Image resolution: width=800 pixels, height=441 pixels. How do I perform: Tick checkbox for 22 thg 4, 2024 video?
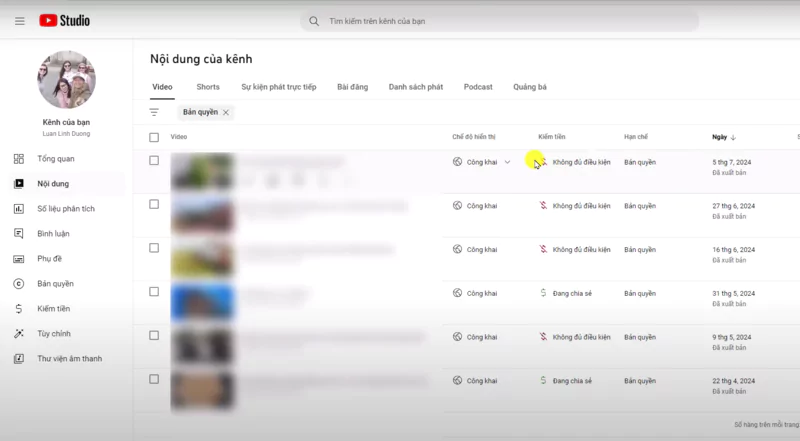point(154,379)
